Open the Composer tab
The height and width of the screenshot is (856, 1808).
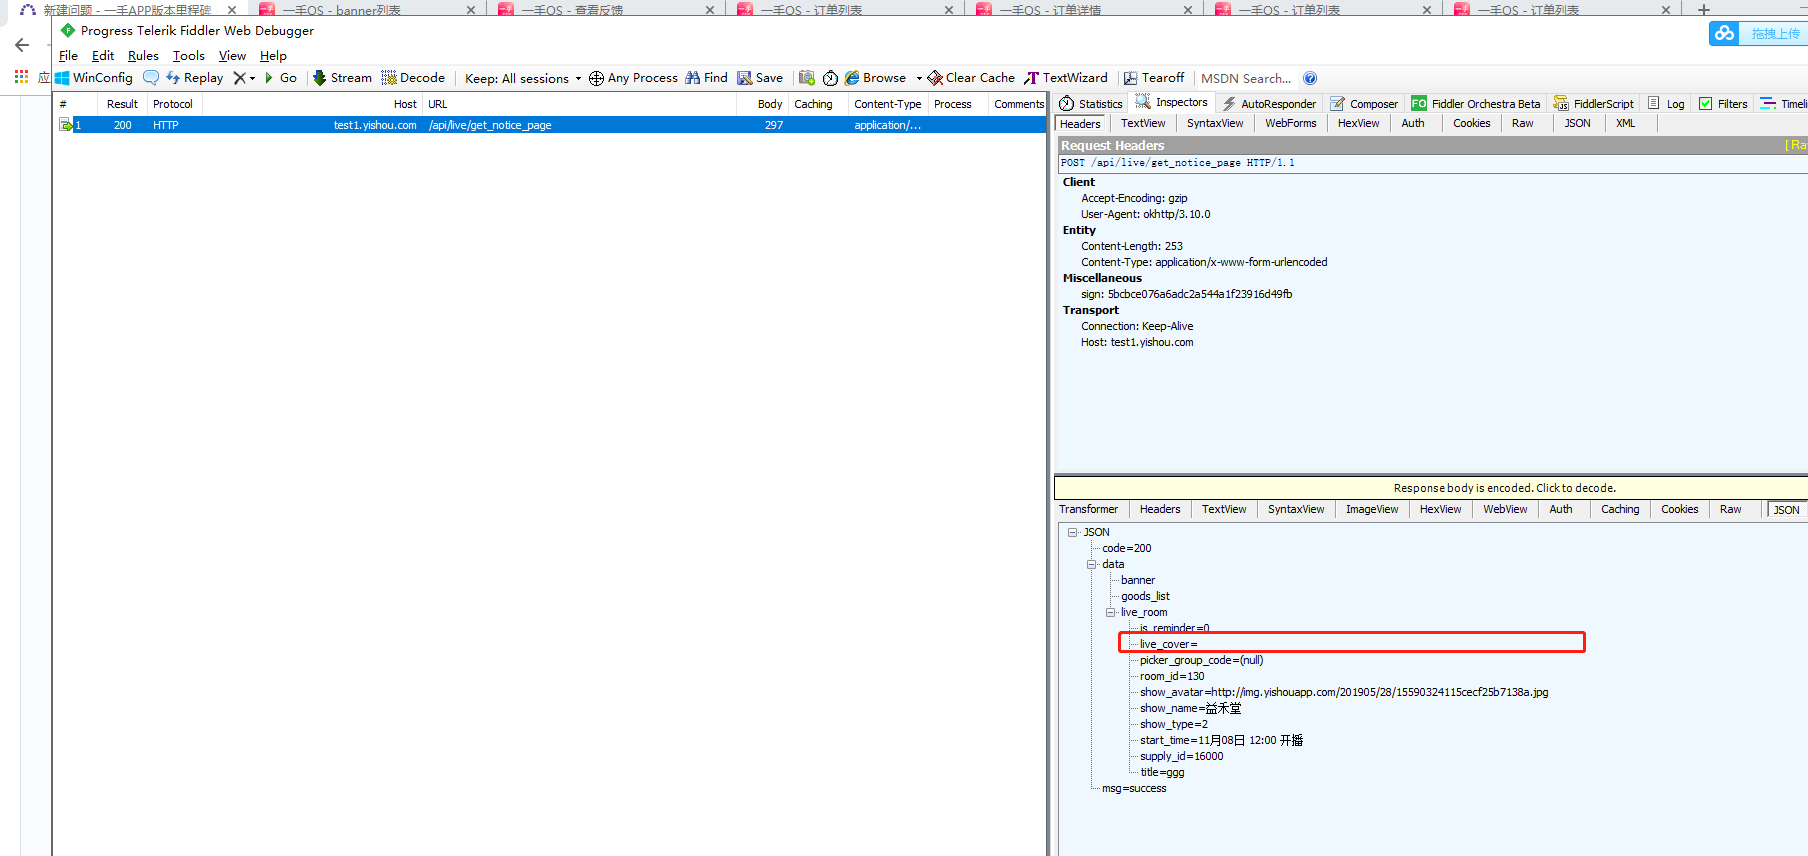click(1364, 104)
